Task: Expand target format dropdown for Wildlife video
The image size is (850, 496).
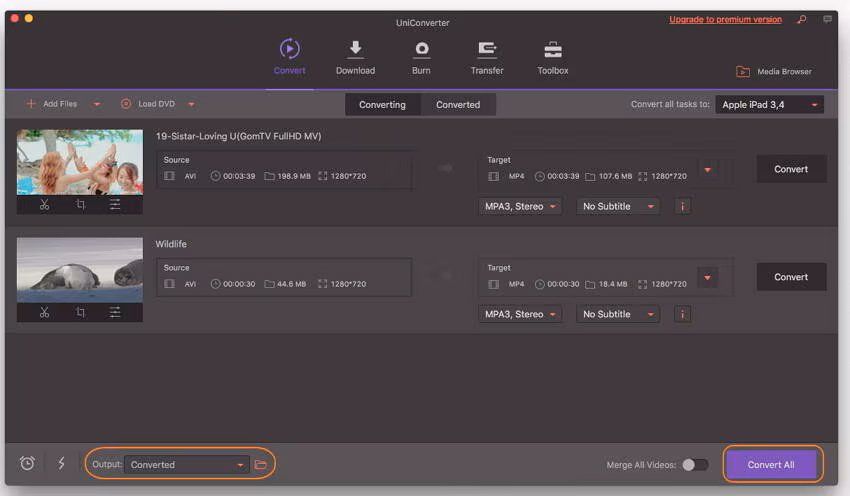Action: (x=707, y=278)
